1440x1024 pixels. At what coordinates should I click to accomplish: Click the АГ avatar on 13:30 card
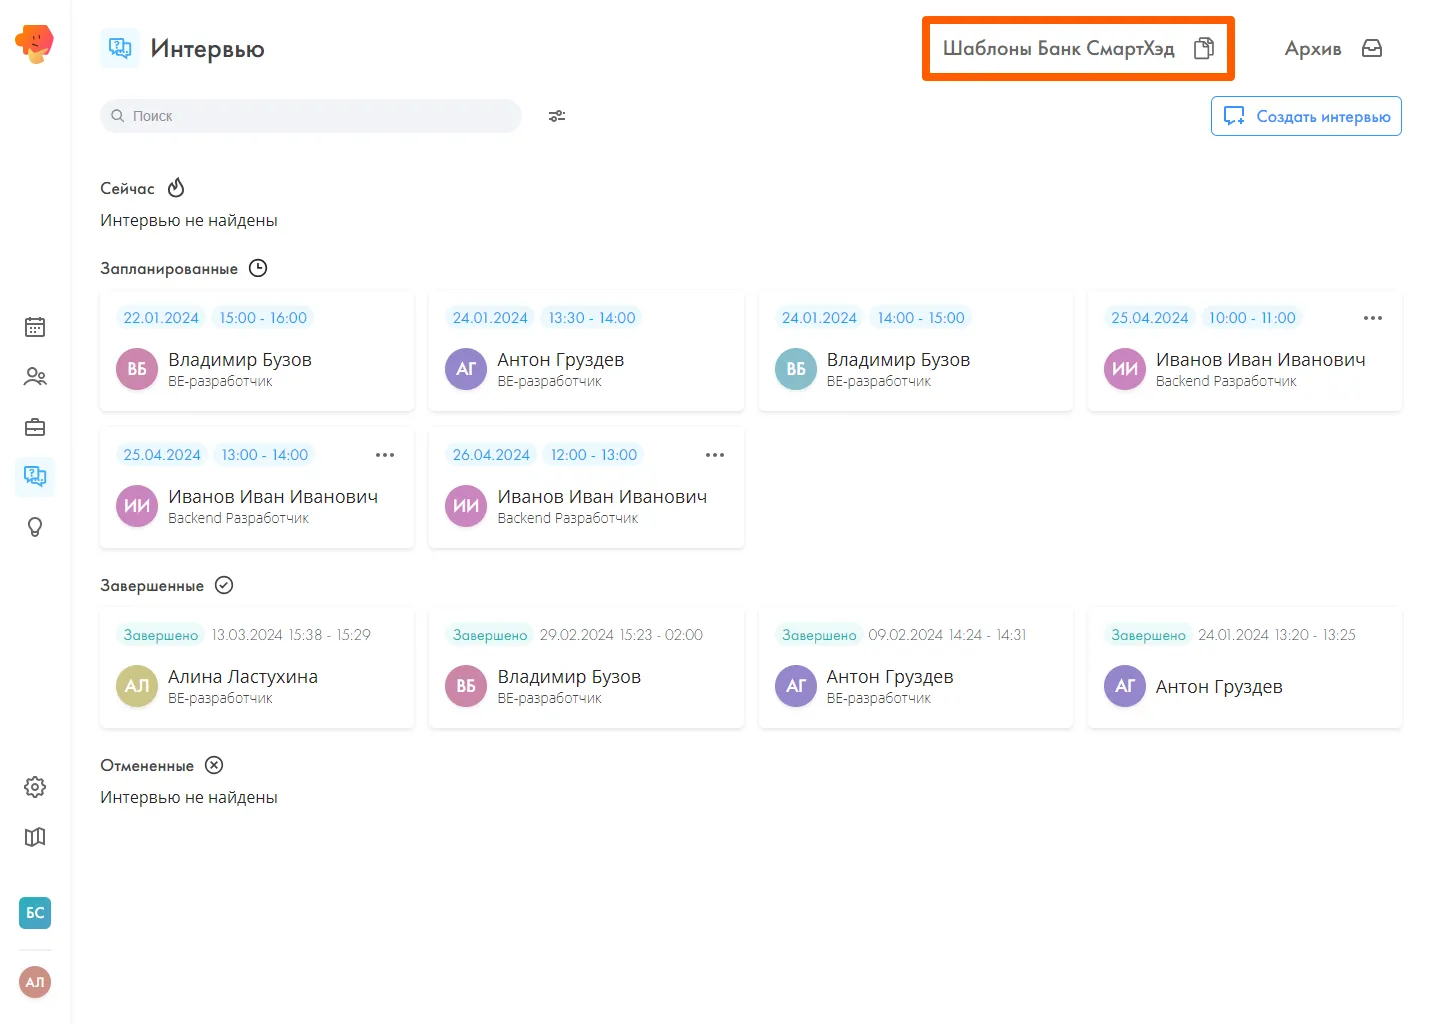pyautogui.click(x=466, y=369)
